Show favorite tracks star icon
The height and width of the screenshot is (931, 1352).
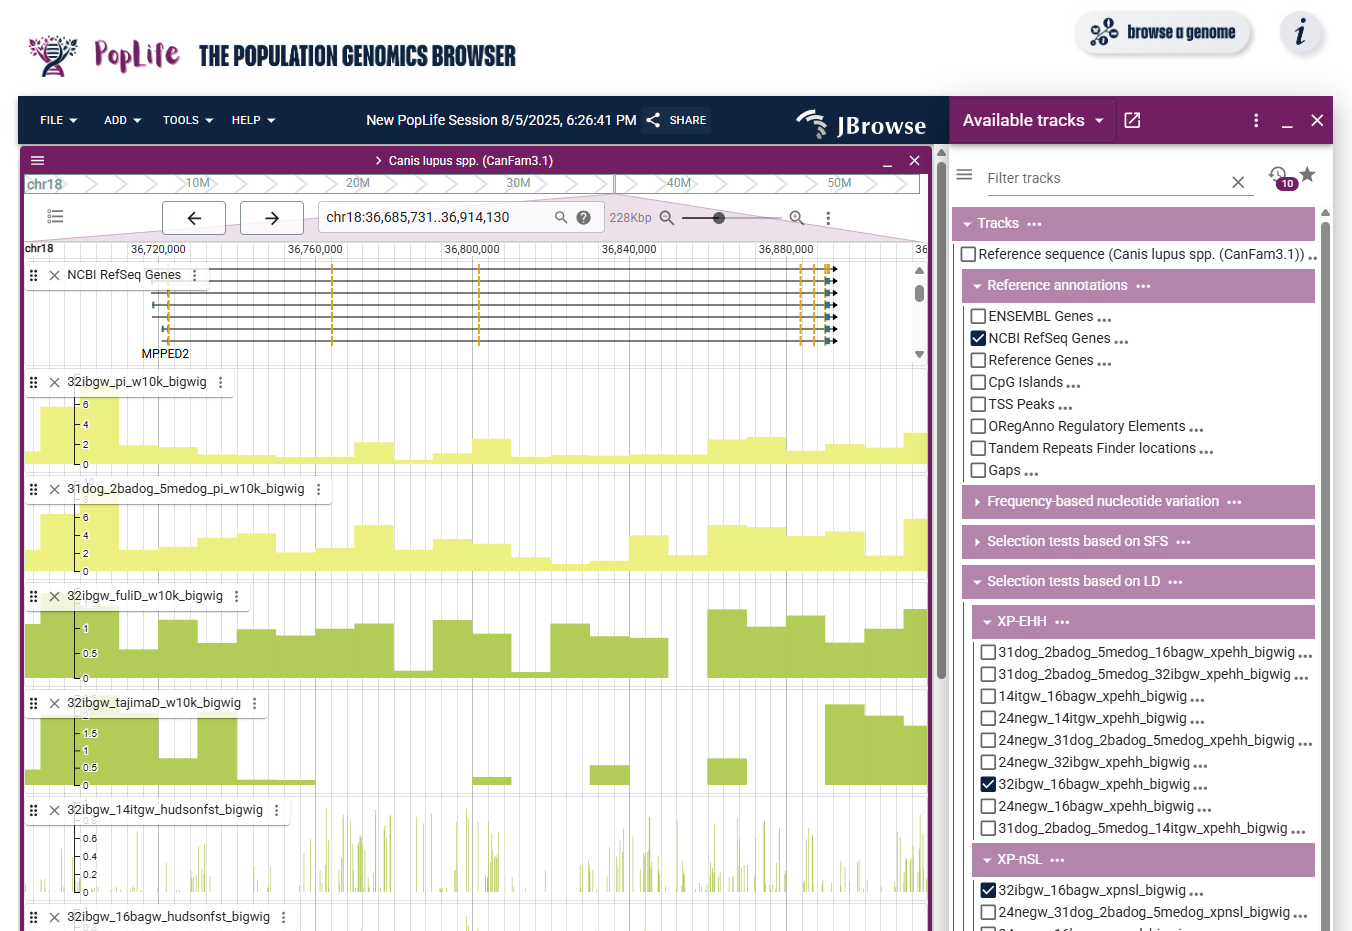click(1307, 175)
